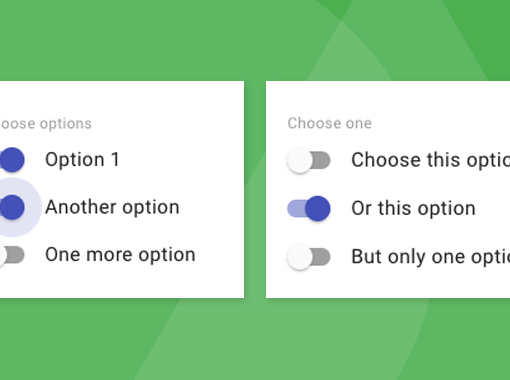This screenshot has height=380, width=510.
Task: Disable the Another option switch
Action: point(12,207)
